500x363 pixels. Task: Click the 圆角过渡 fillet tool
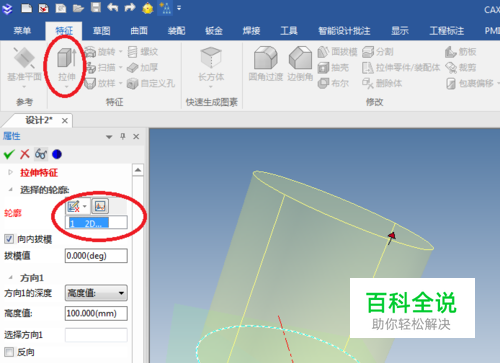point(266,63)
